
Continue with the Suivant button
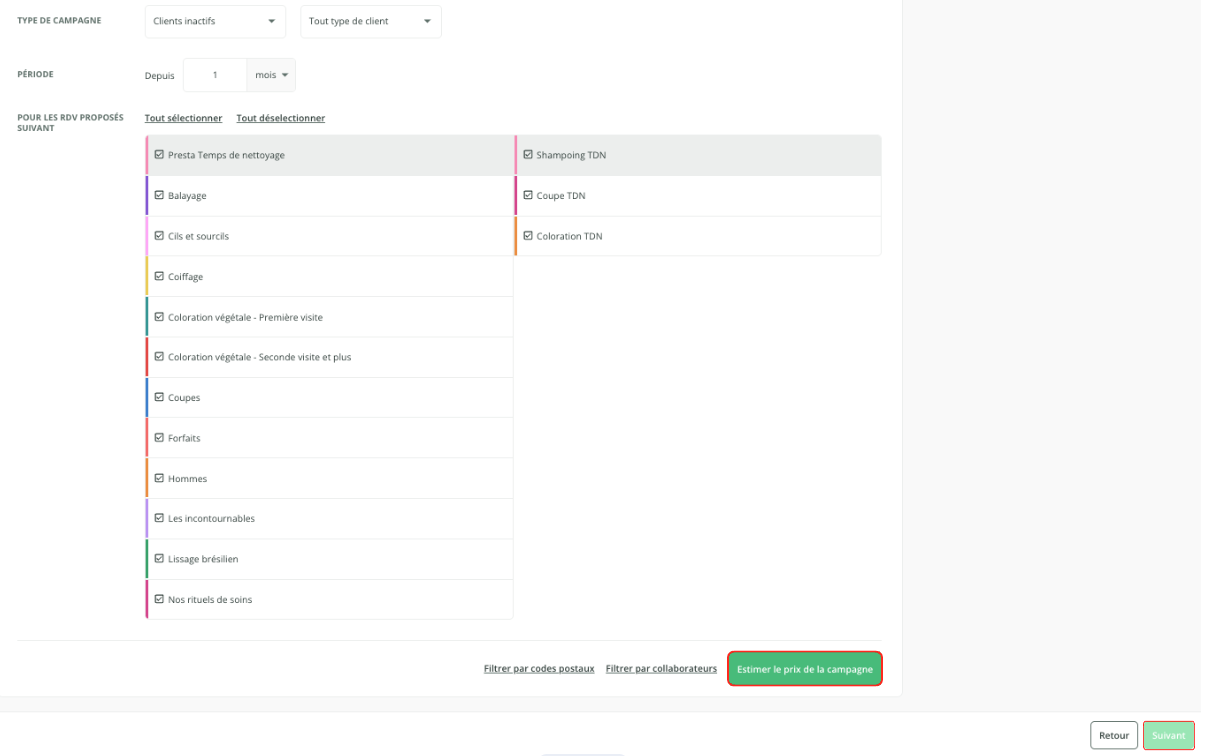click(1169, 735)
